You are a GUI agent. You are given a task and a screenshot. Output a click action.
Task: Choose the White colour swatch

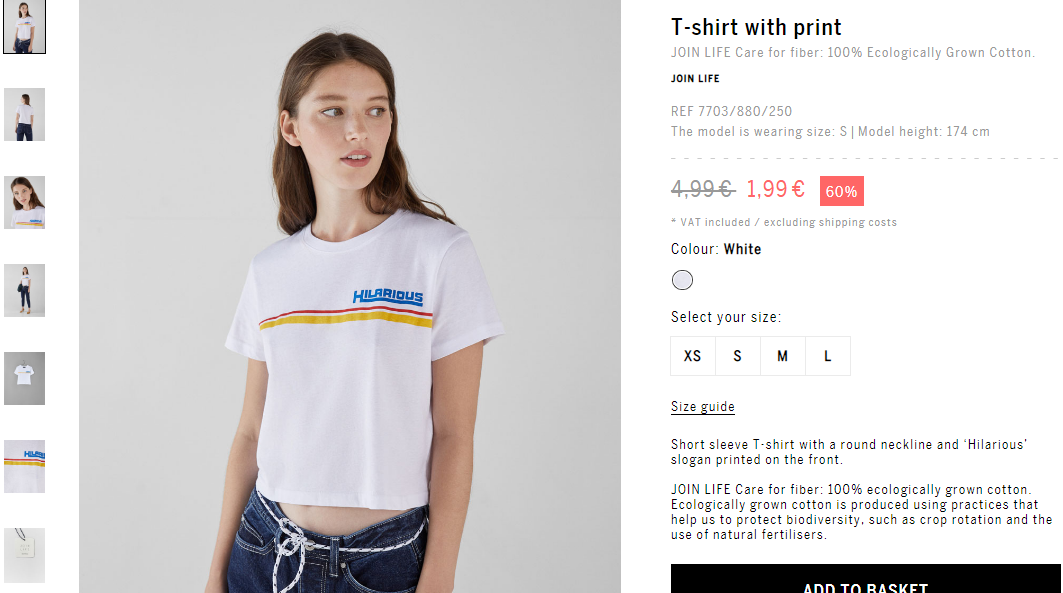click(x=682, y=280)
